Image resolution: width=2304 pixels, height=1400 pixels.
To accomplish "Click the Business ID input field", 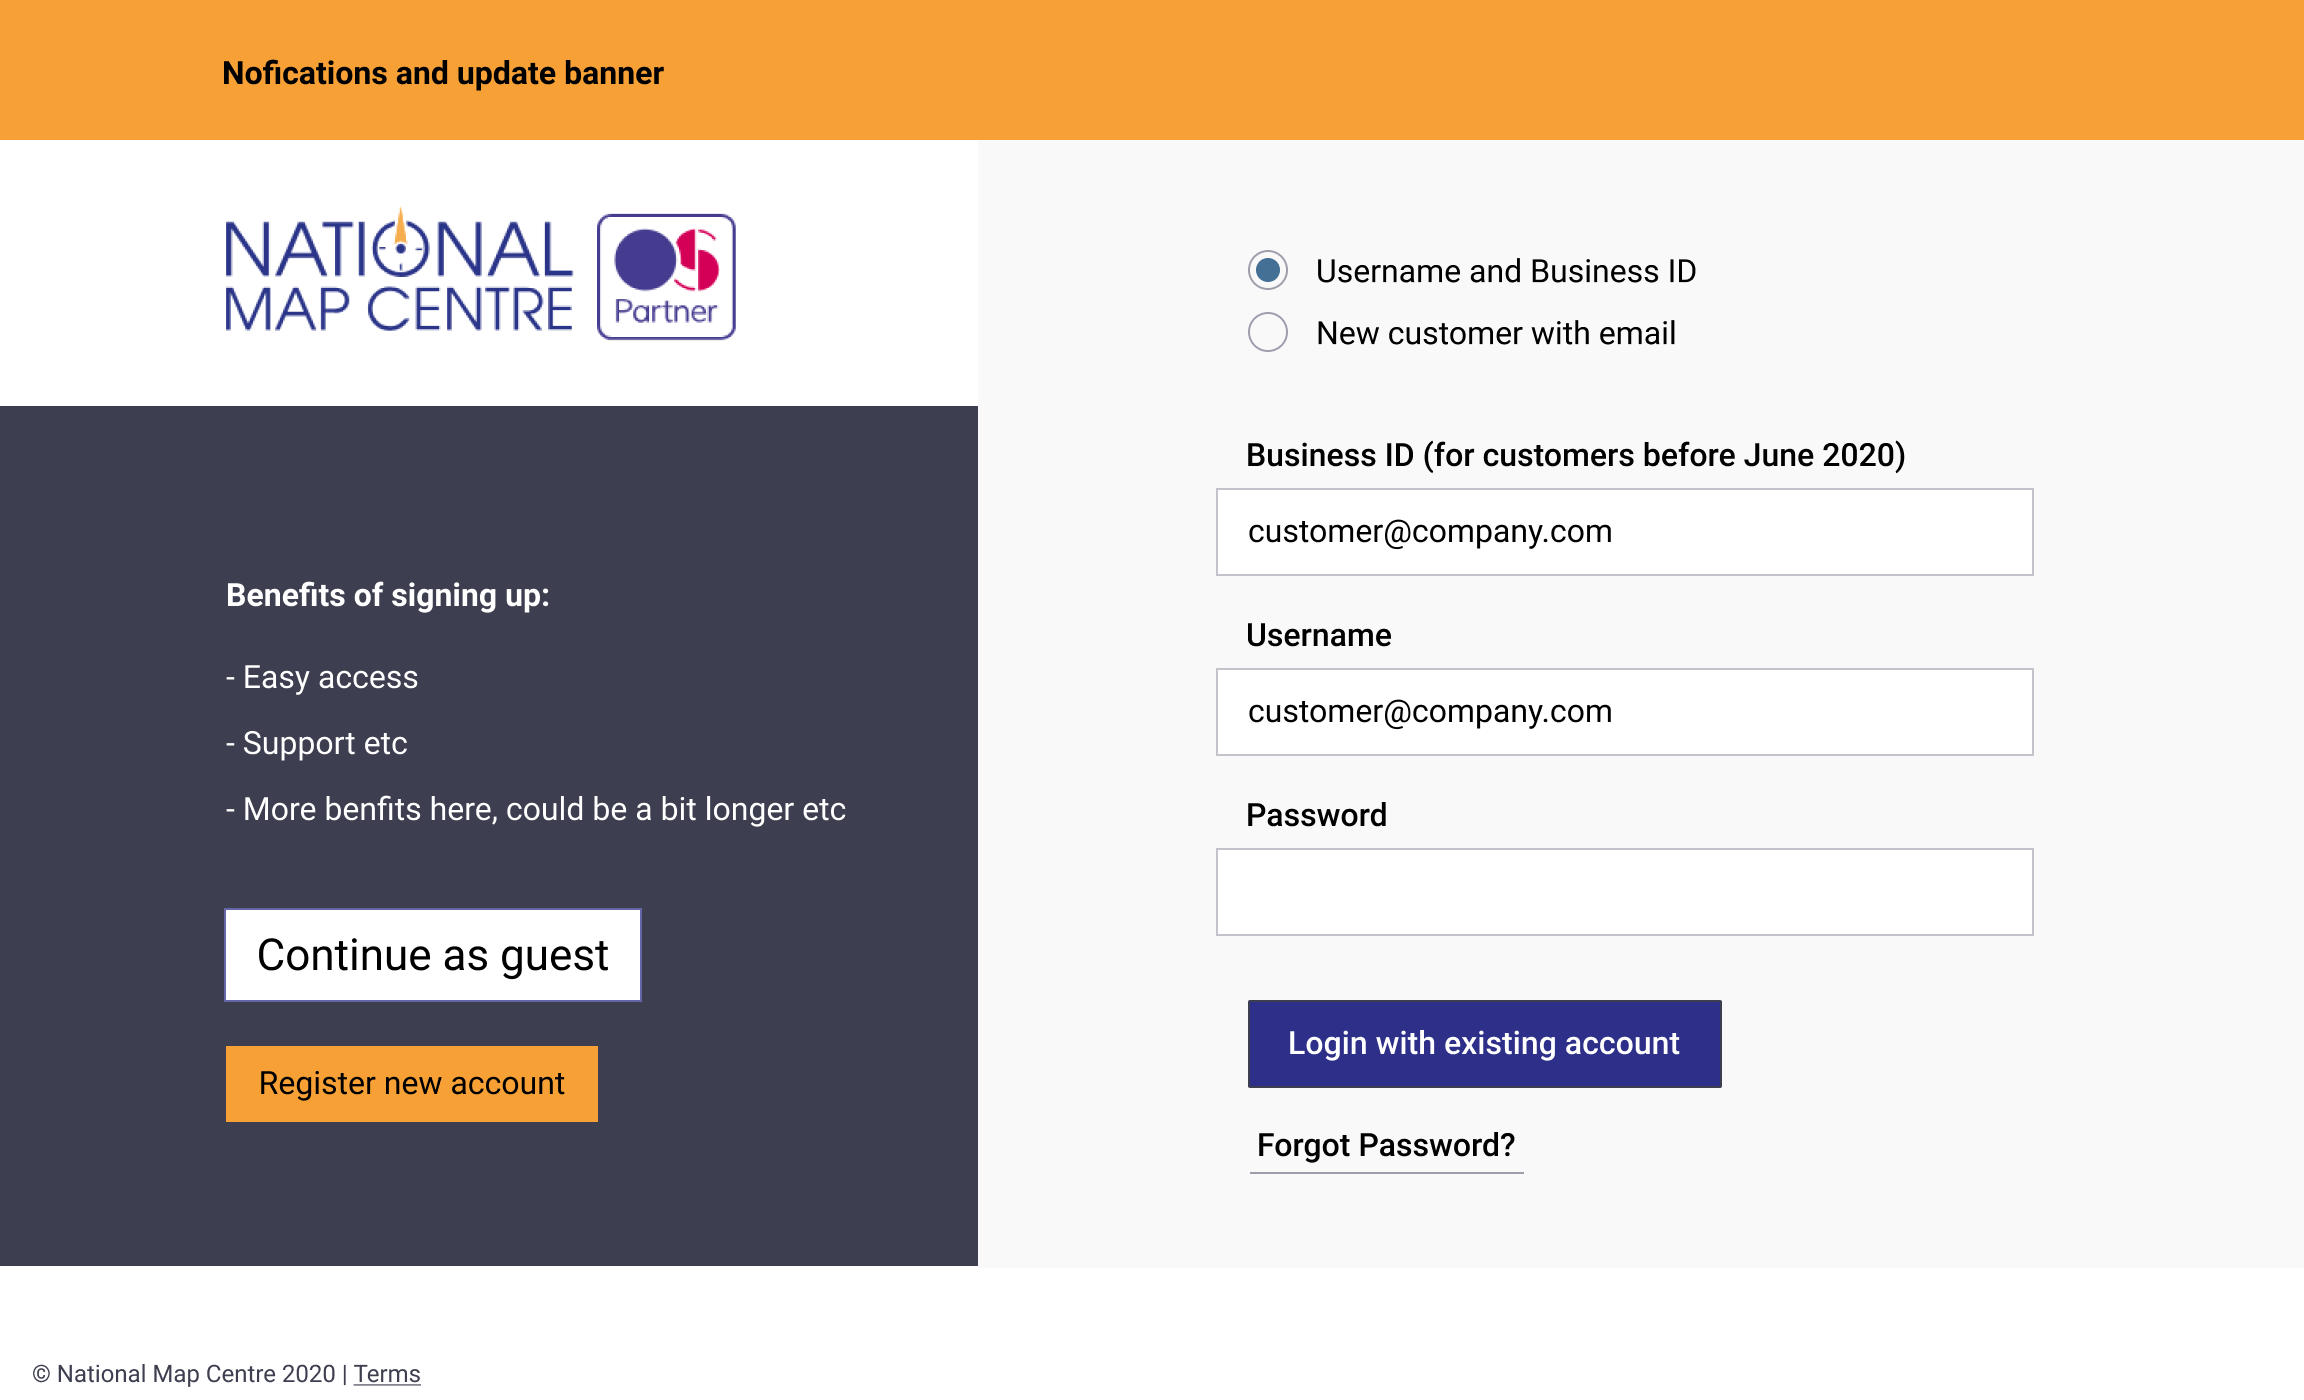I will point(1624,532).
